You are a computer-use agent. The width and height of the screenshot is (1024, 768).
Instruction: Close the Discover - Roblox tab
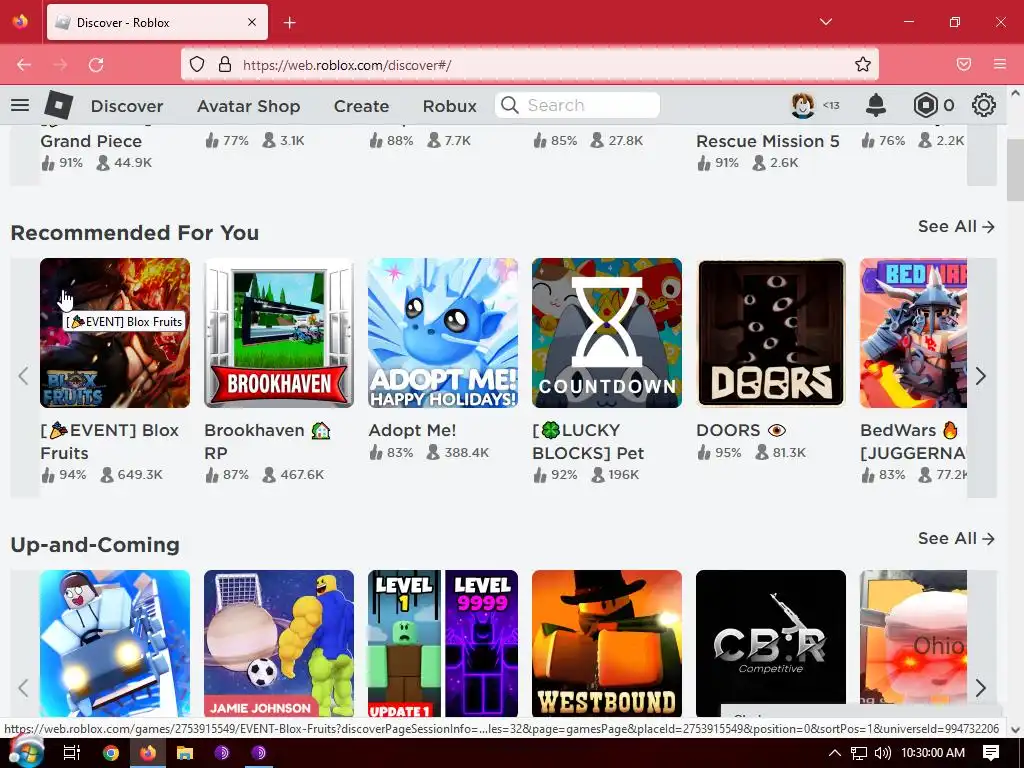pyautogui.click(x=252, y=22)
